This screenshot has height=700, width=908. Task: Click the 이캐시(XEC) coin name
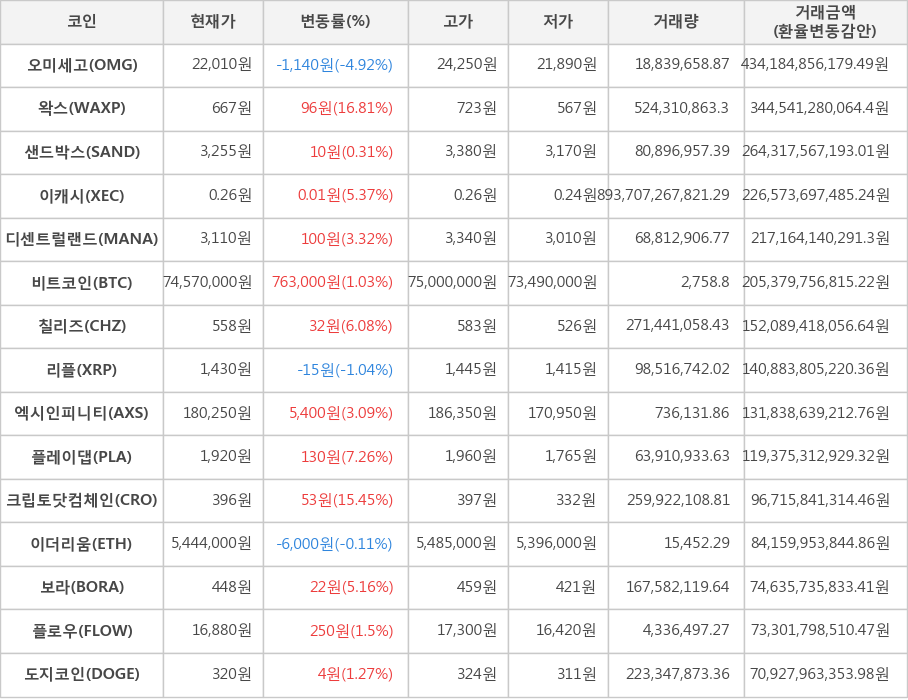click(82, 195)
